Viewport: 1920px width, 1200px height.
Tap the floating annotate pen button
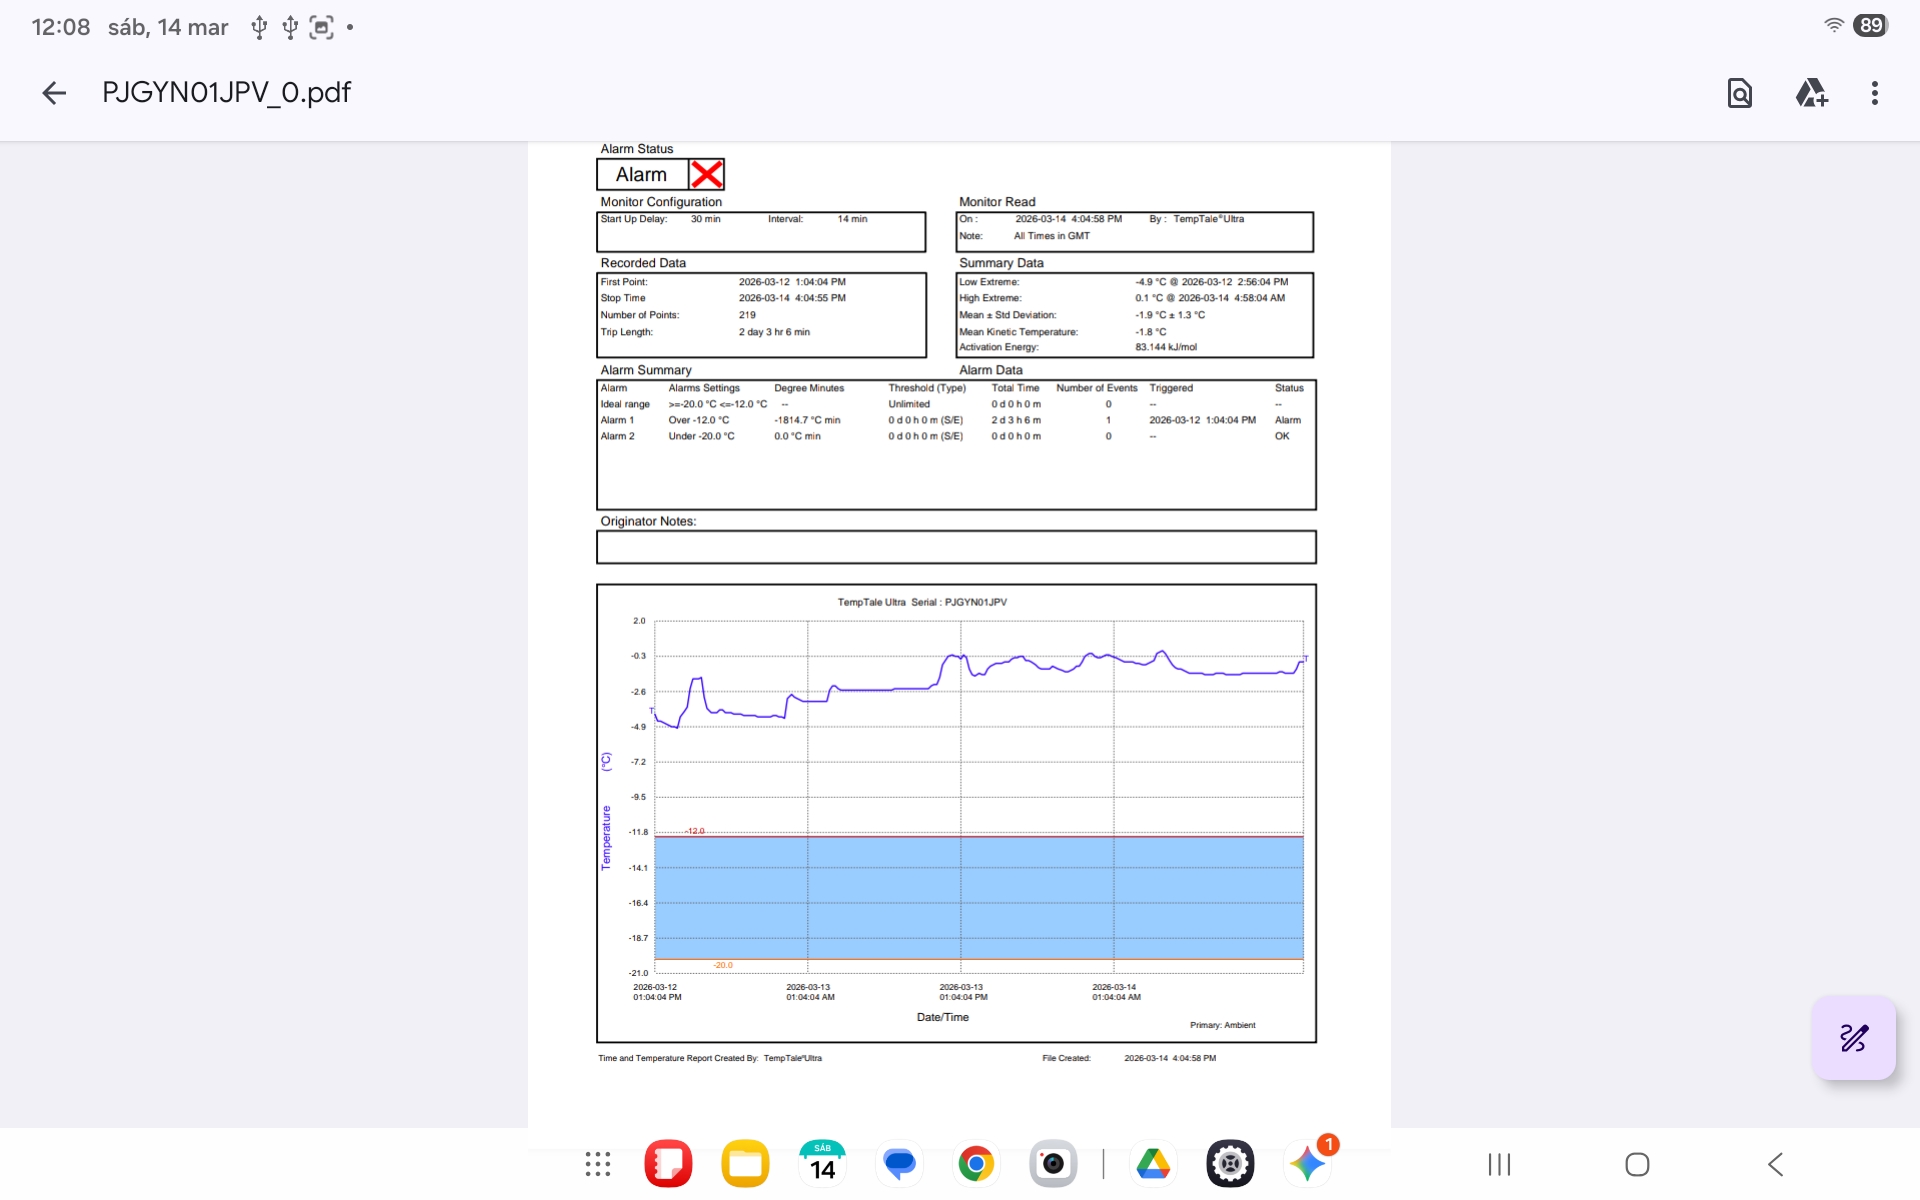click(x=1853, y=1038)
